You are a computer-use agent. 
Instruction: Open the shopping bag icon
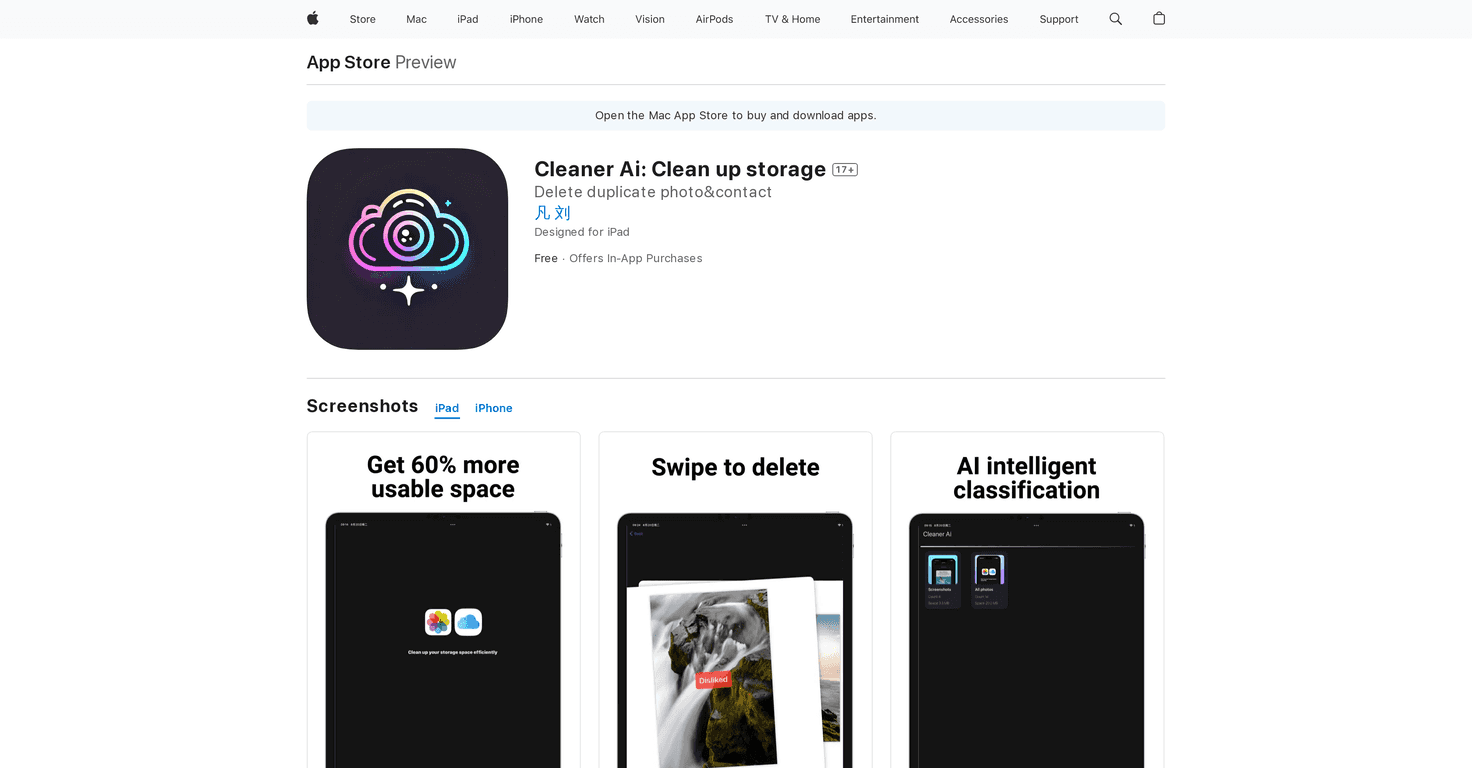point(1159,18)
